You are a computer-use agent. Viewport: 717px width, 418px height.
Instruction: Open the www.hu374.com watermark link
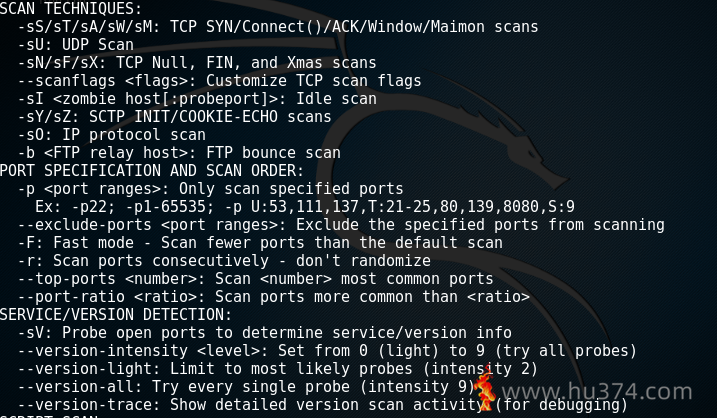[x=597, y=392]
